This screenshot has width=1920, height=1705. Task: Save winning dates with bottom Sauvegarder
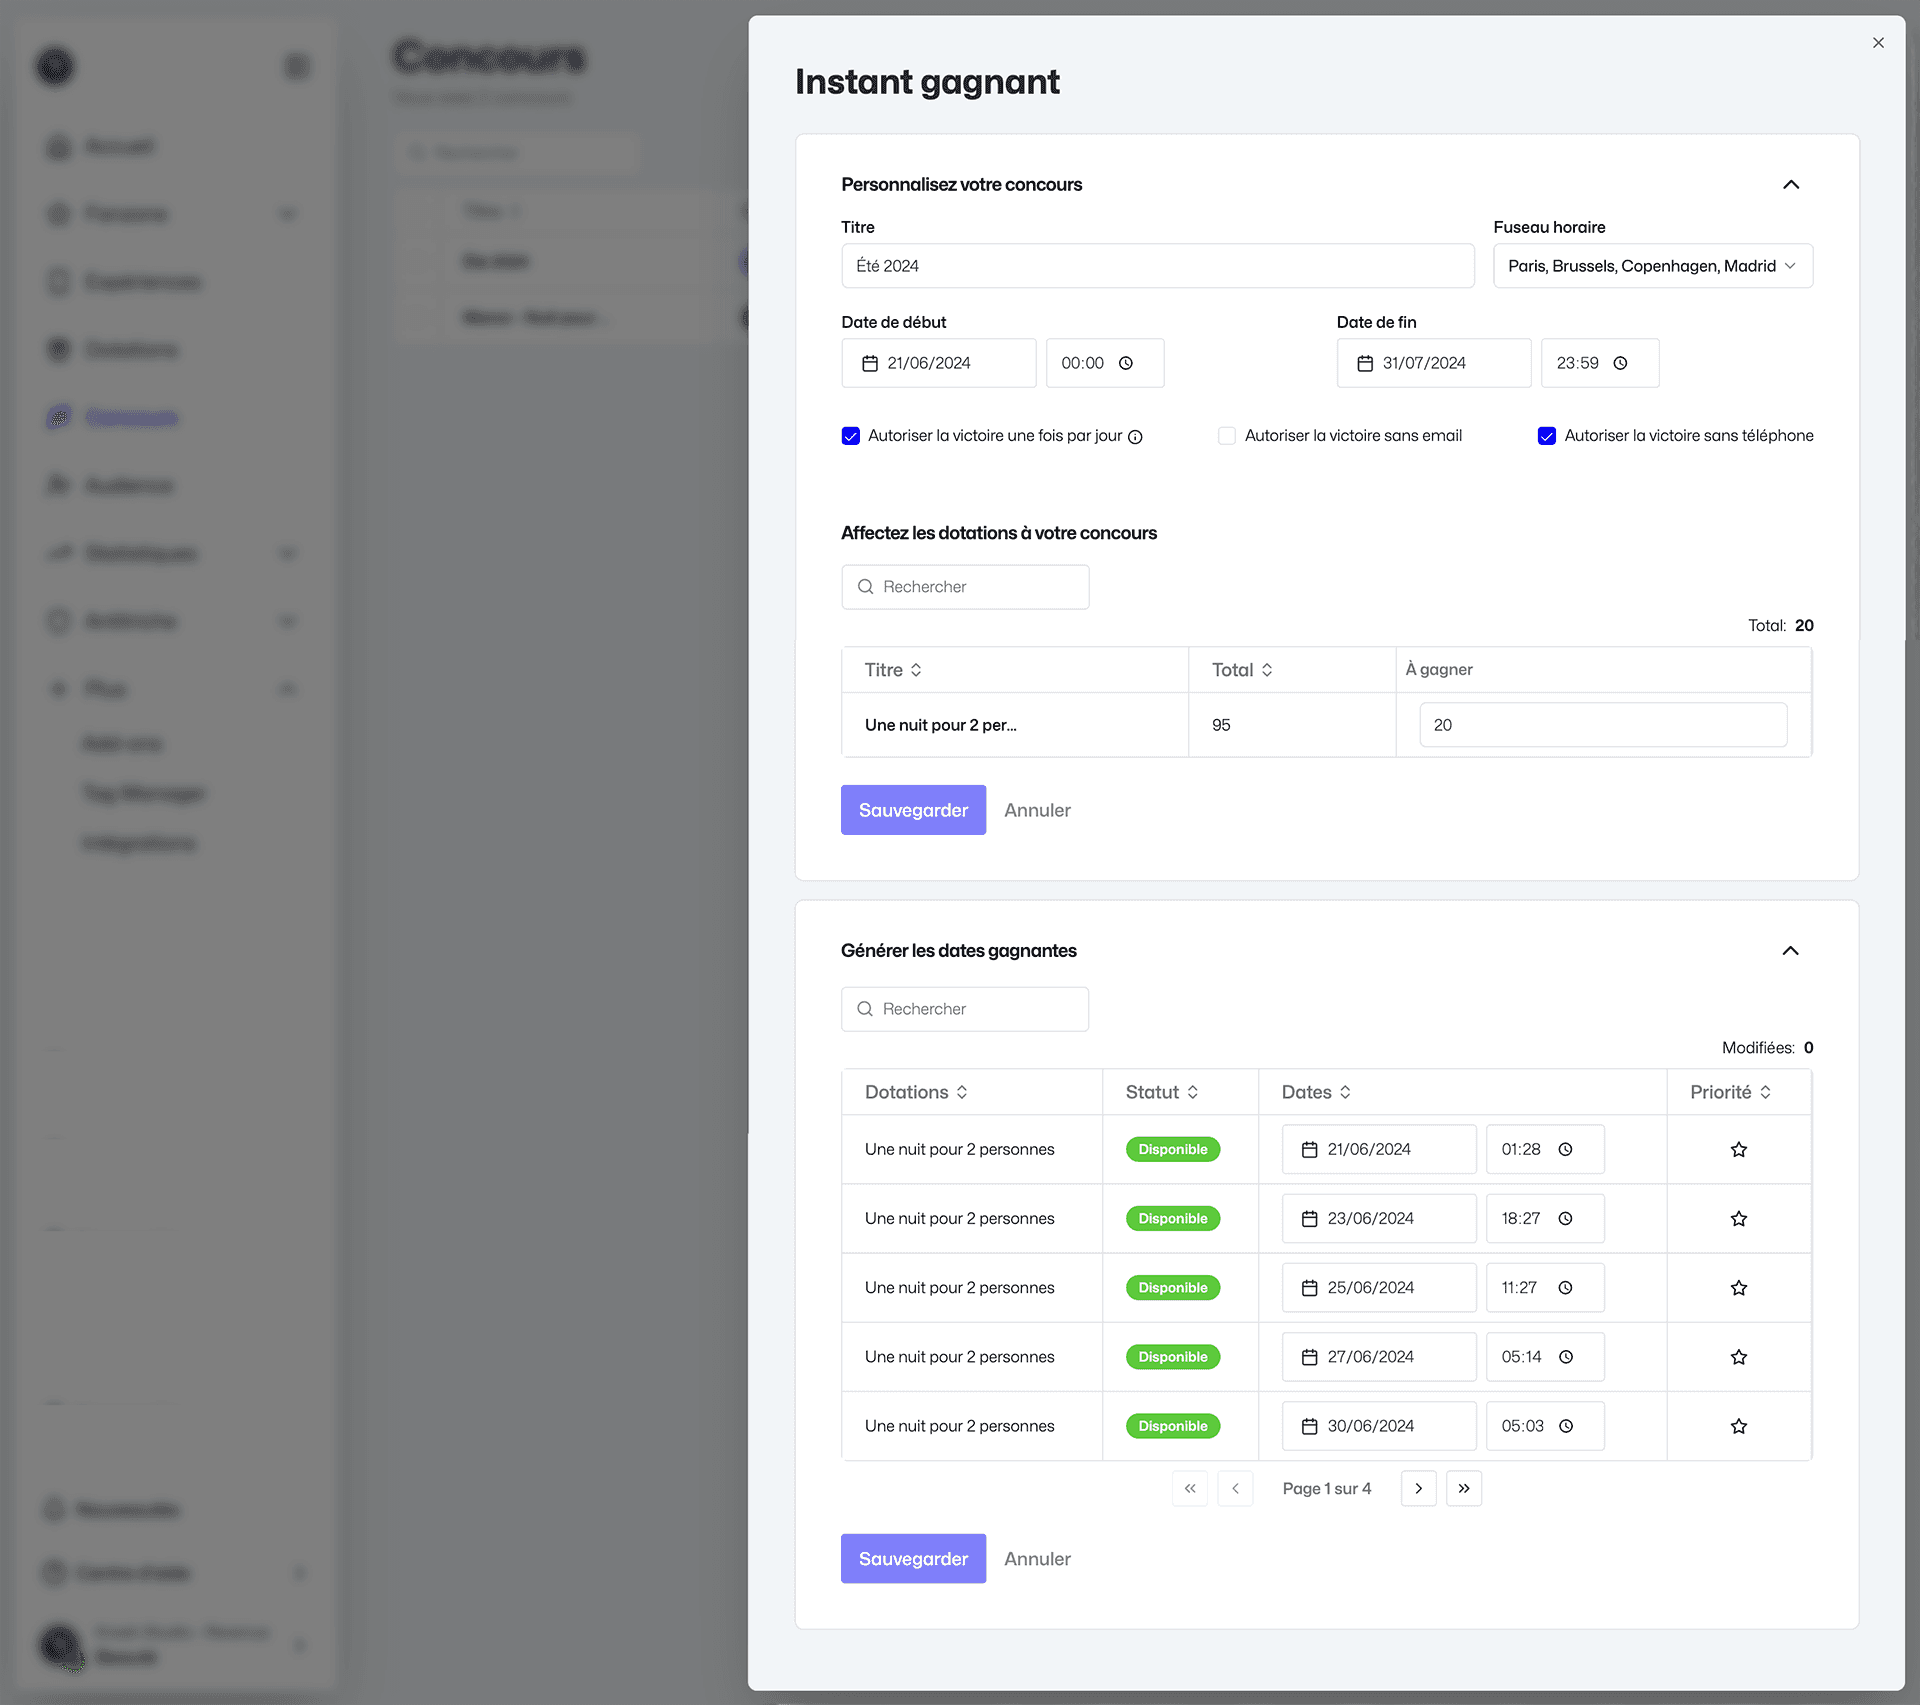pyautogui.click(x=913, y=1559)
